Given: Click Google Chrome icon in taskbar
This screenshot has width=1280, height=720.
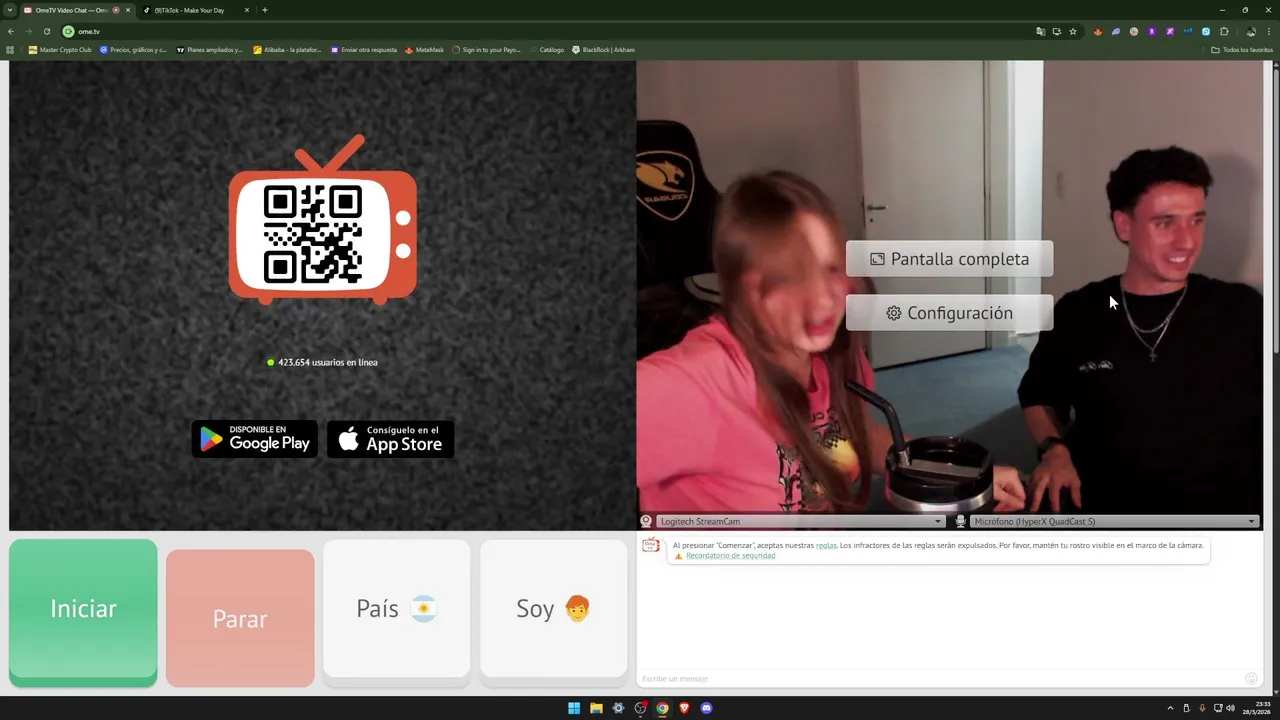Looking at the screenshot, I should pos(662,708).
